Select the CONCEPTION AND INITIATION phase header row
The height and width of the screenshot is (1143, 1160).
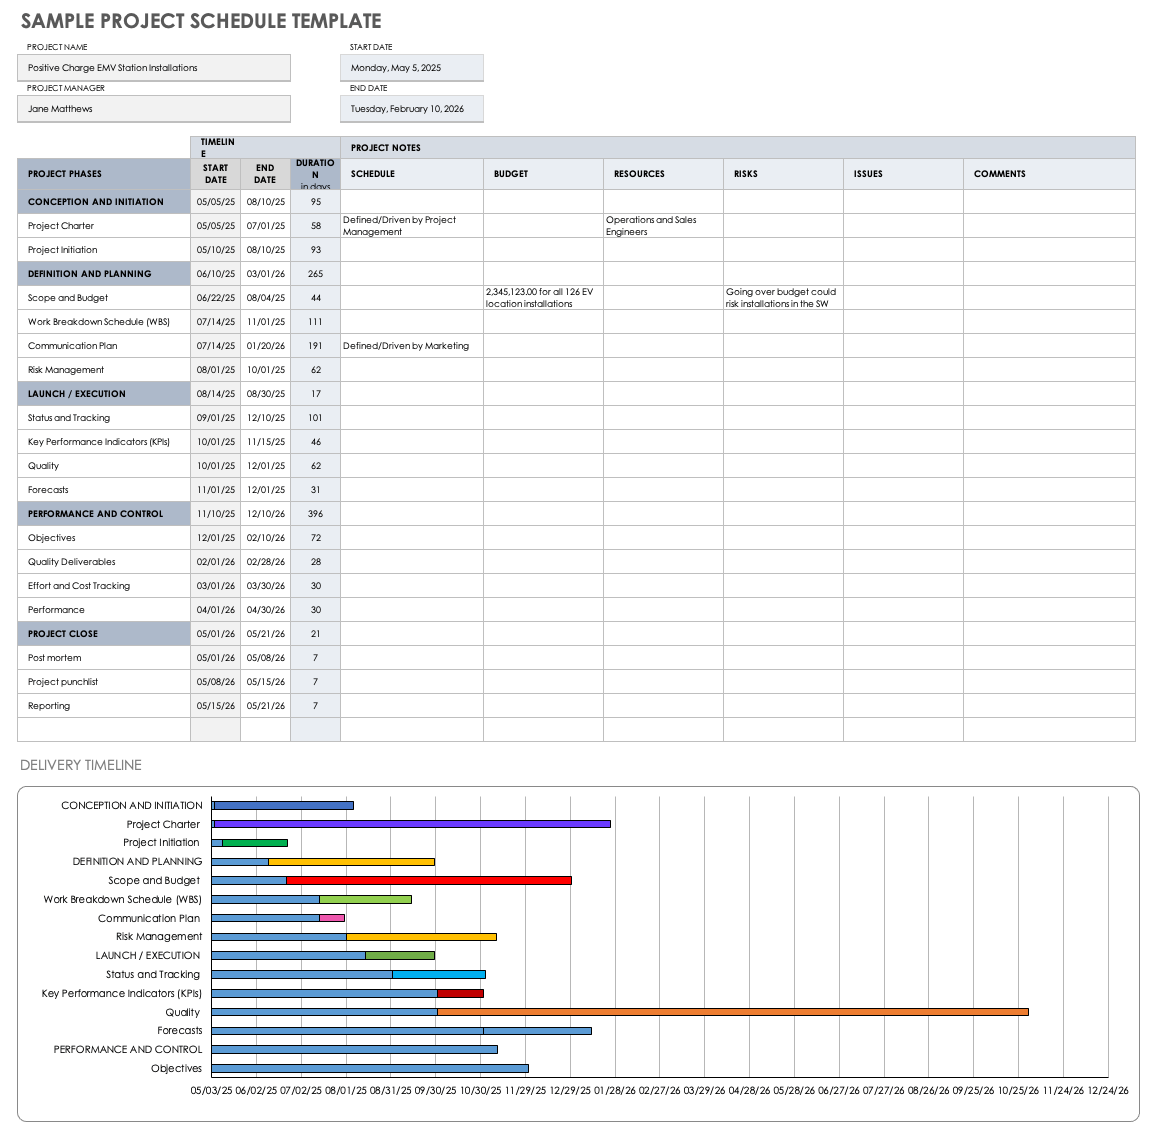[x=95, y=201]
